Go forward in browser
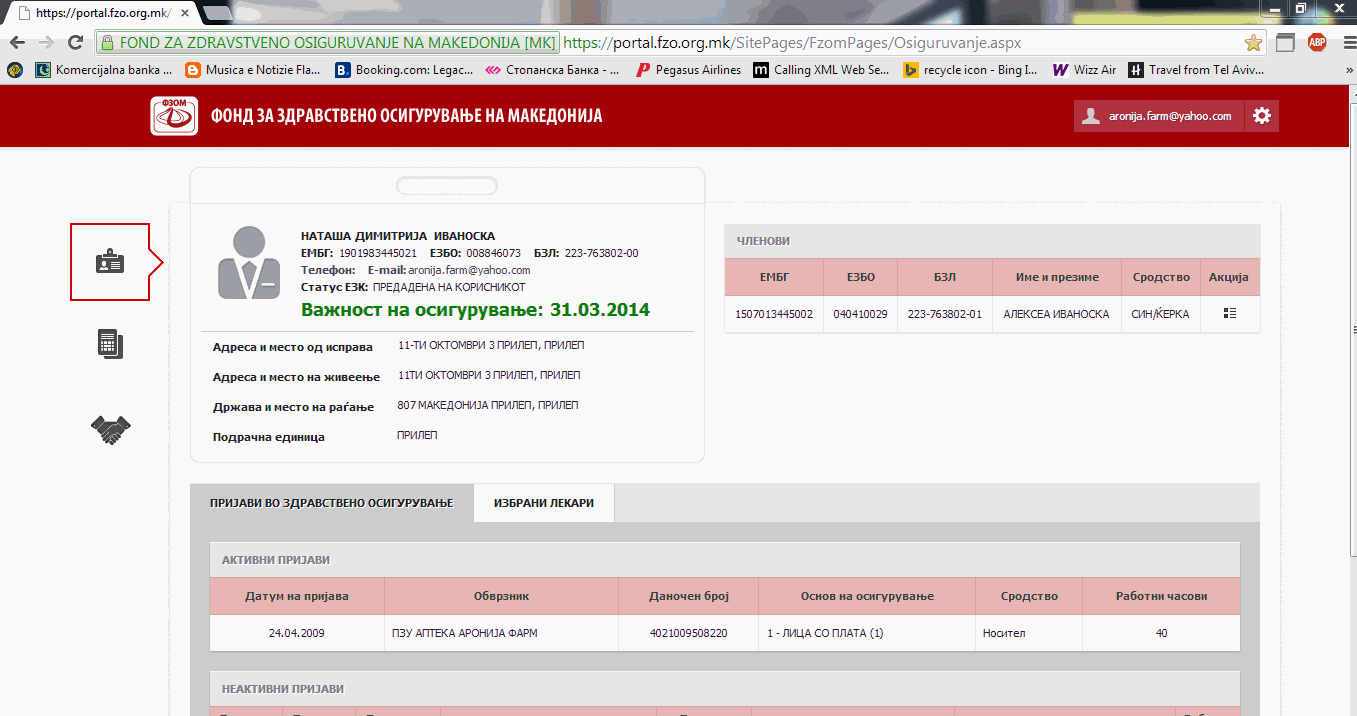The height and width of the screenshot is (716, 1357). coord(45,43)
